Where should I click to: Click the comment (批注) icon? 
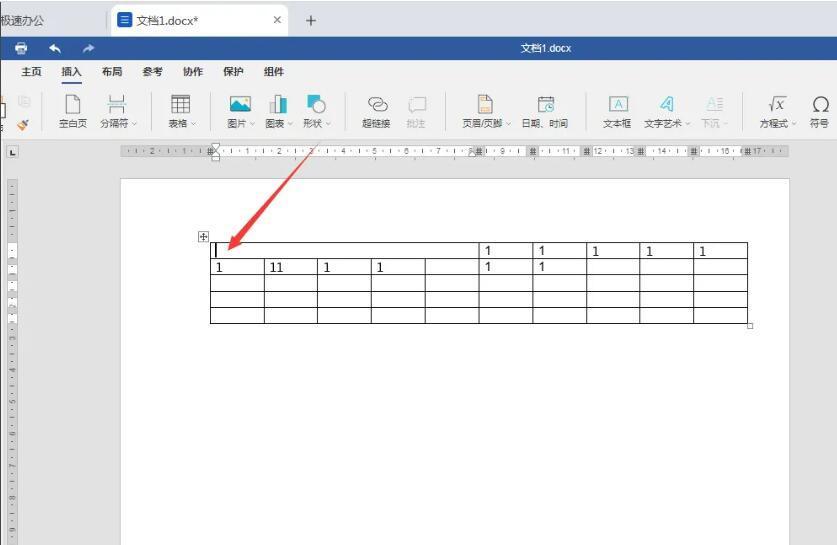coord(416,104)
